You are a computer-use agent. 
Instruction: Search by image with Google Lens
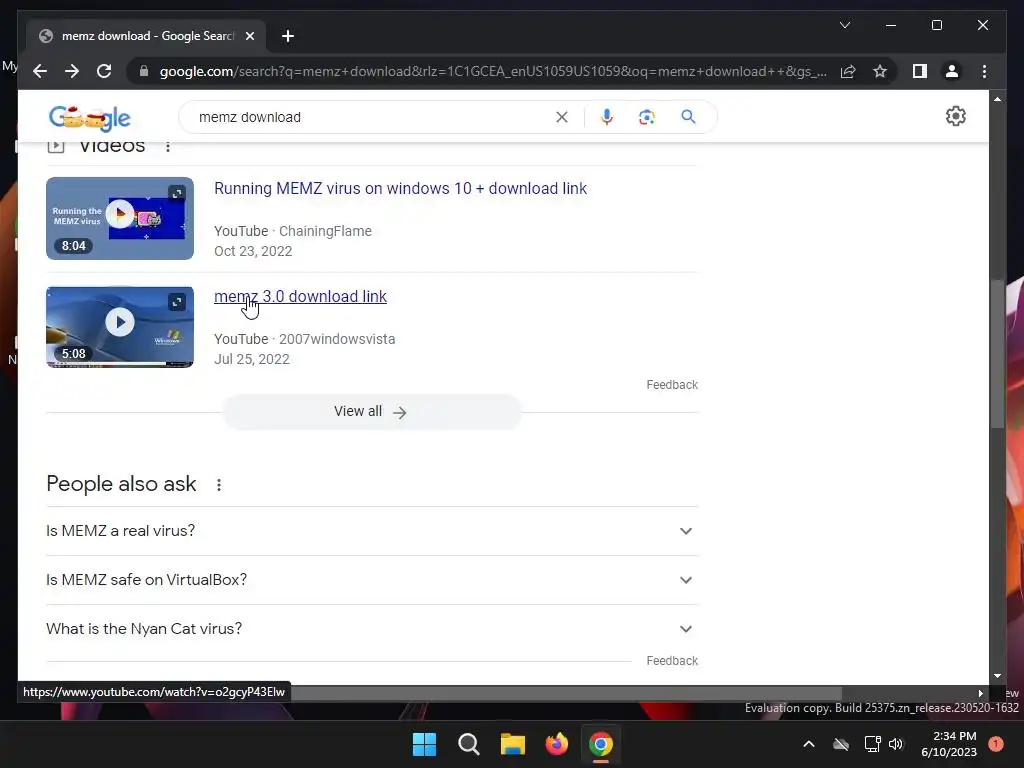pos(647,117)
